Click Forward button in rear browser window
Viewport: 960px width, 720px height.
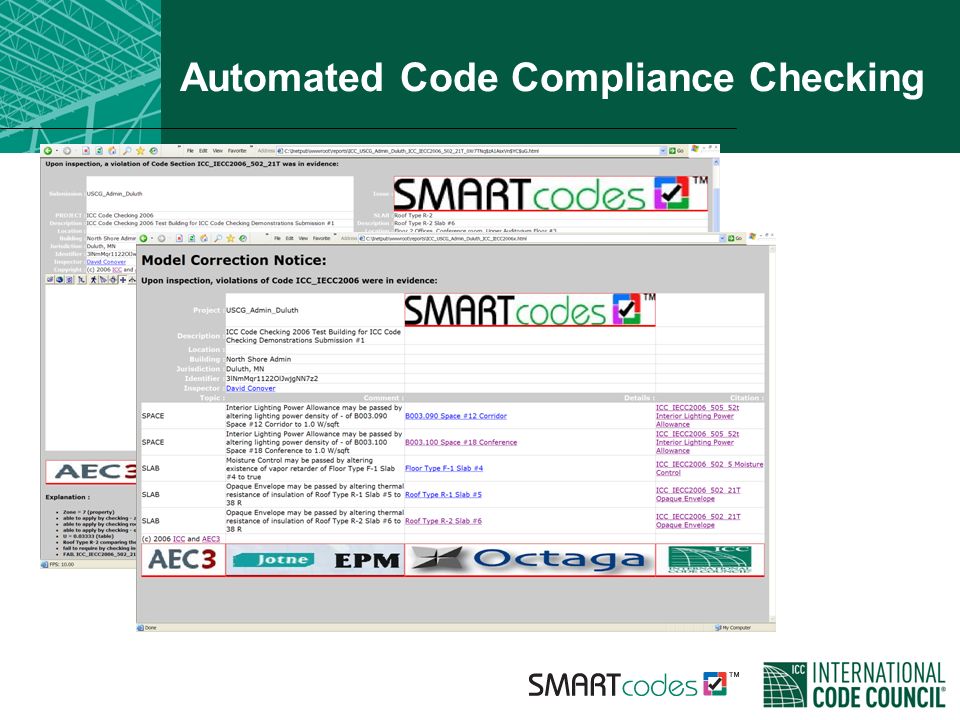[x=67, y=151]
